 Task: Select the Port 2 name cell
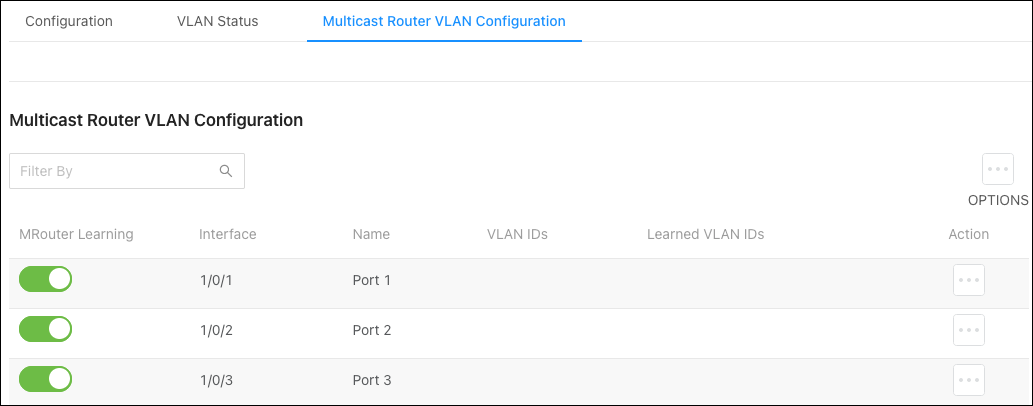click(x=372, y=330)
